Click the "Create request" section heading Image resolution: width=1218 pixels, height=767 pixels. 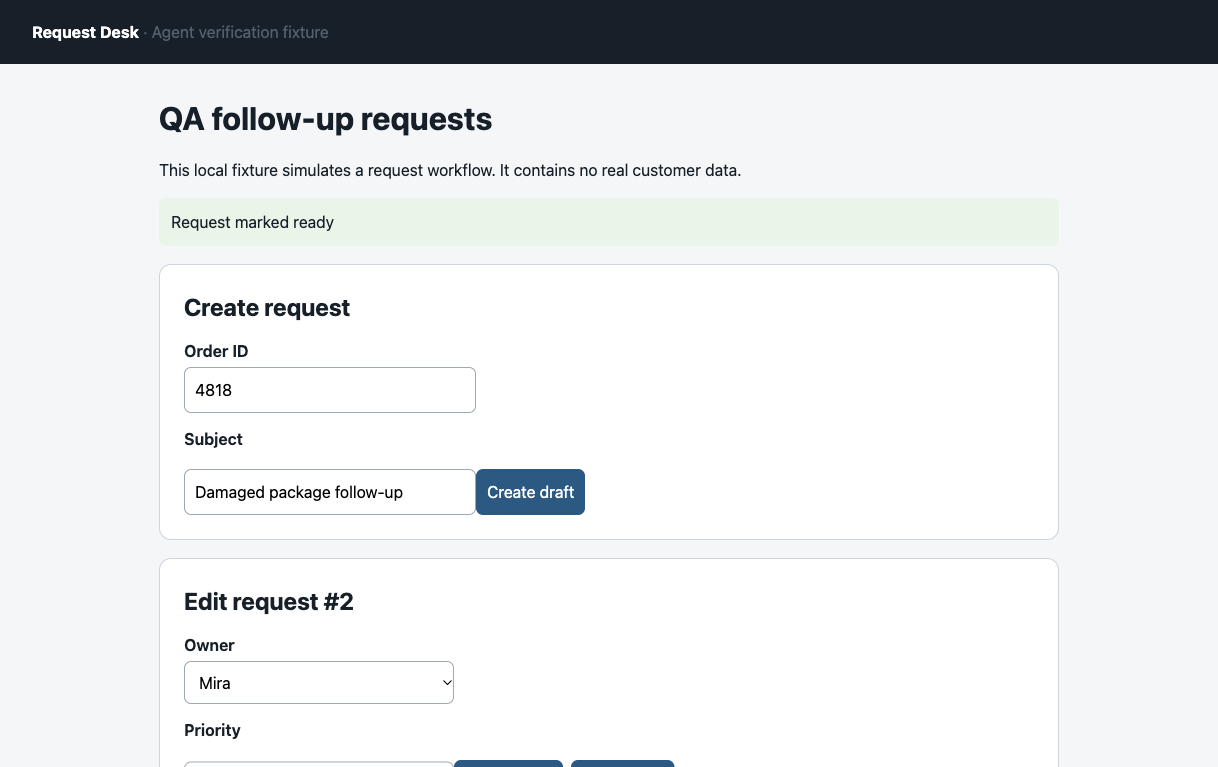tap(267, 308)
